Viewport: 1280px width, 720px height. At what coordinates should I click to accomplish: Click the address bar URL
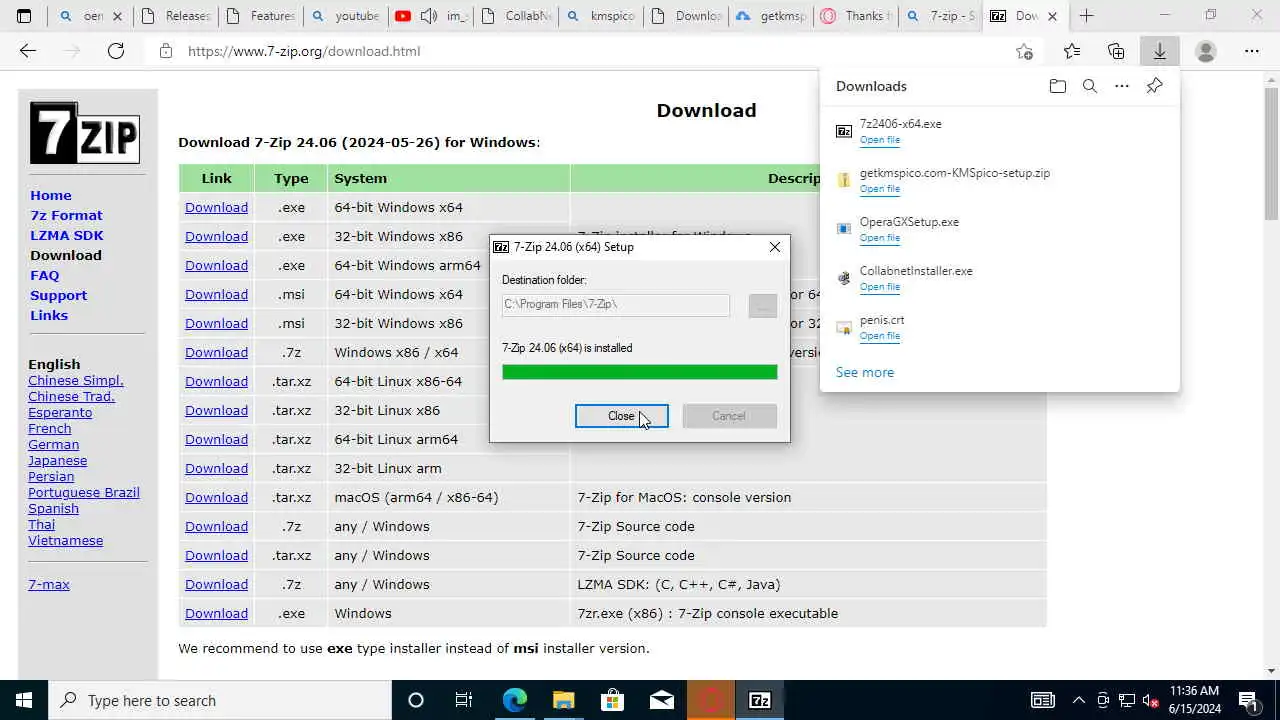coord(304,51)
